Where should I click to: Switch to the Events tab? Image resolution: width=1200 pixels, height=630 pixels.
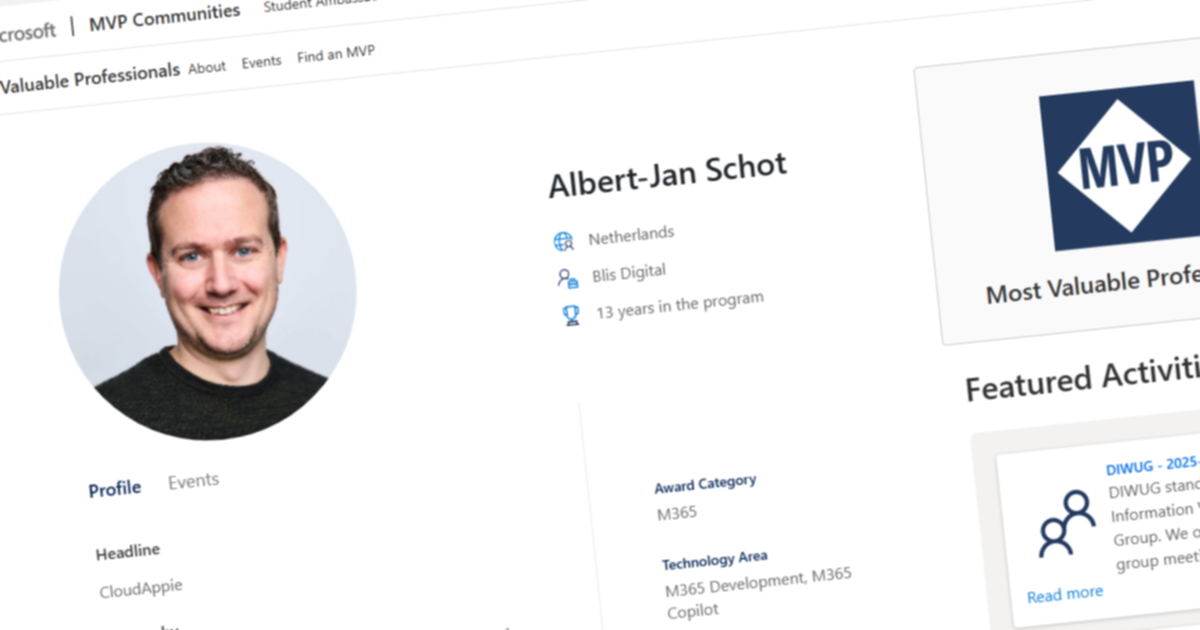(x=193, y=481)
